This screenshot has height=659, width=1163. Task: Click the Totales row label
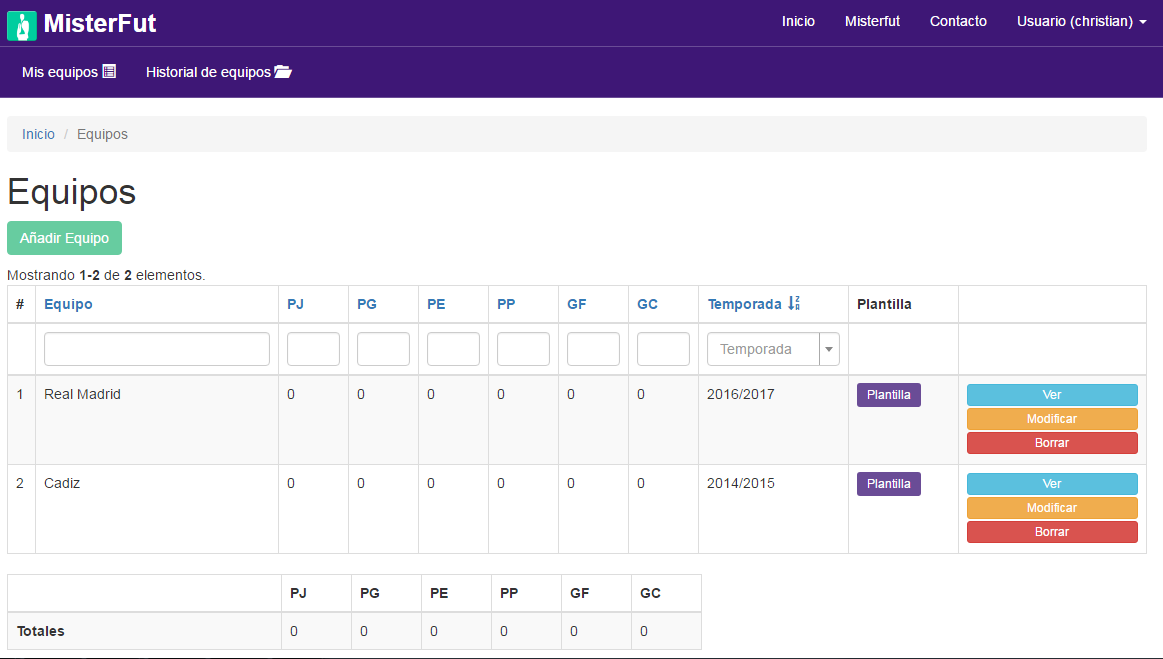[41, 631]
